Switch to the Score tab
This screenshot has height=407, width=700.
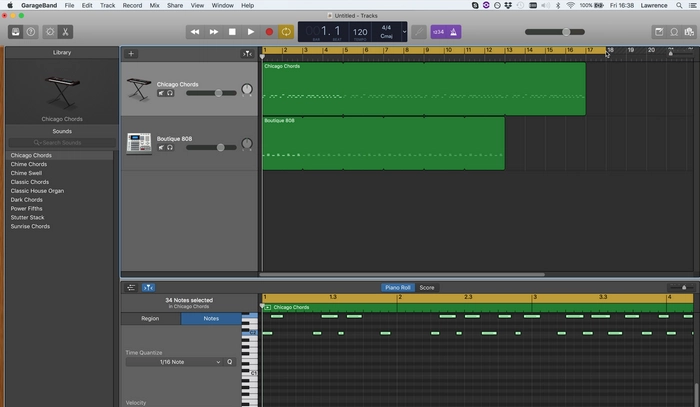tap(427, 287)
